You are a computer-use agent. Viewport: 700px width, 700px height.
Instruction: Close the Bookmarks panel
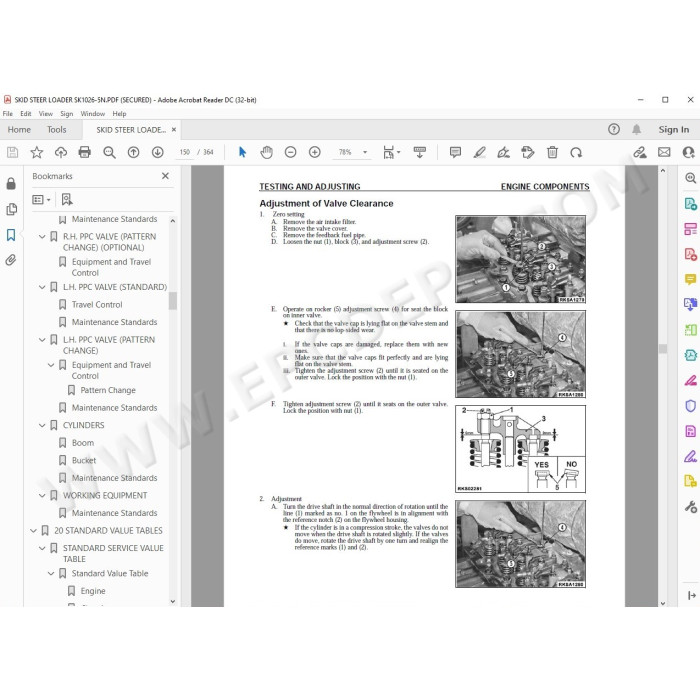click(165, 176)
